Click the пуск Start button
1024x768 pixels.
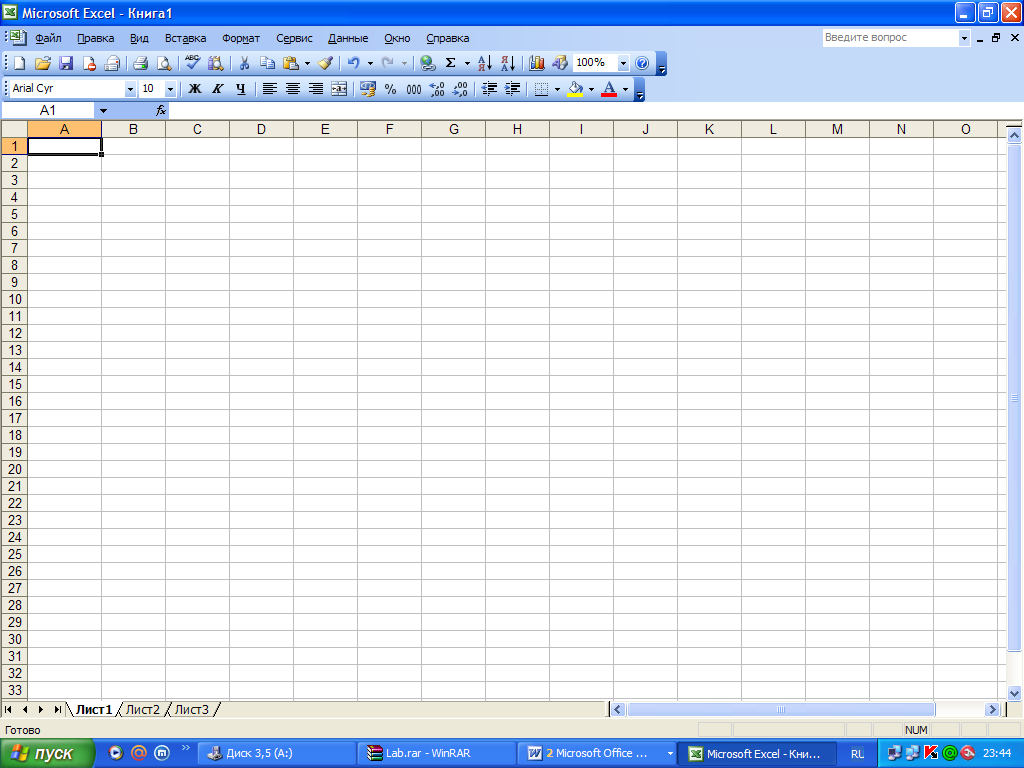(x=47, y=754)
